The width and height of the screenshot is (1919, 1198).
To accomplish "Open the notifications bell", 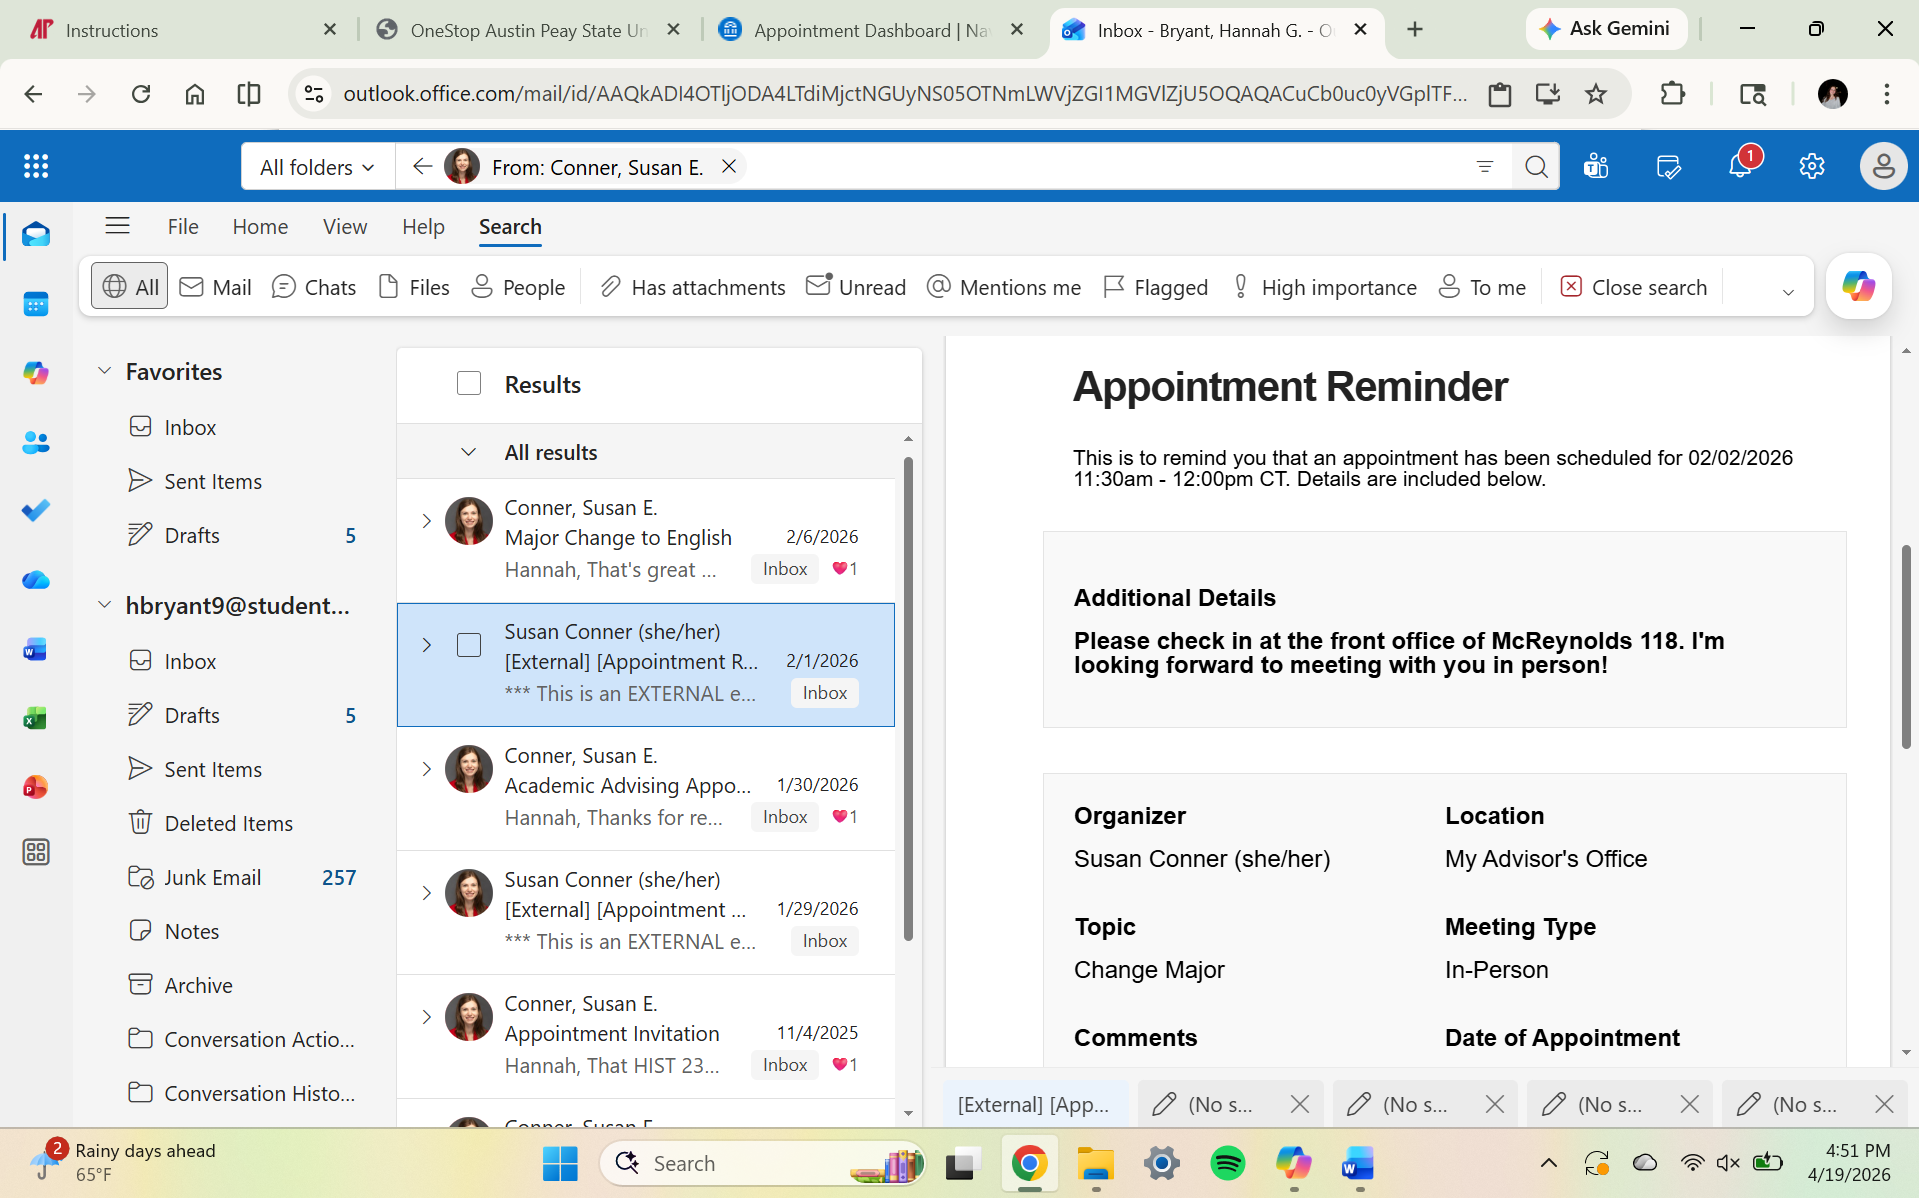I will [x=1742, y=166].
